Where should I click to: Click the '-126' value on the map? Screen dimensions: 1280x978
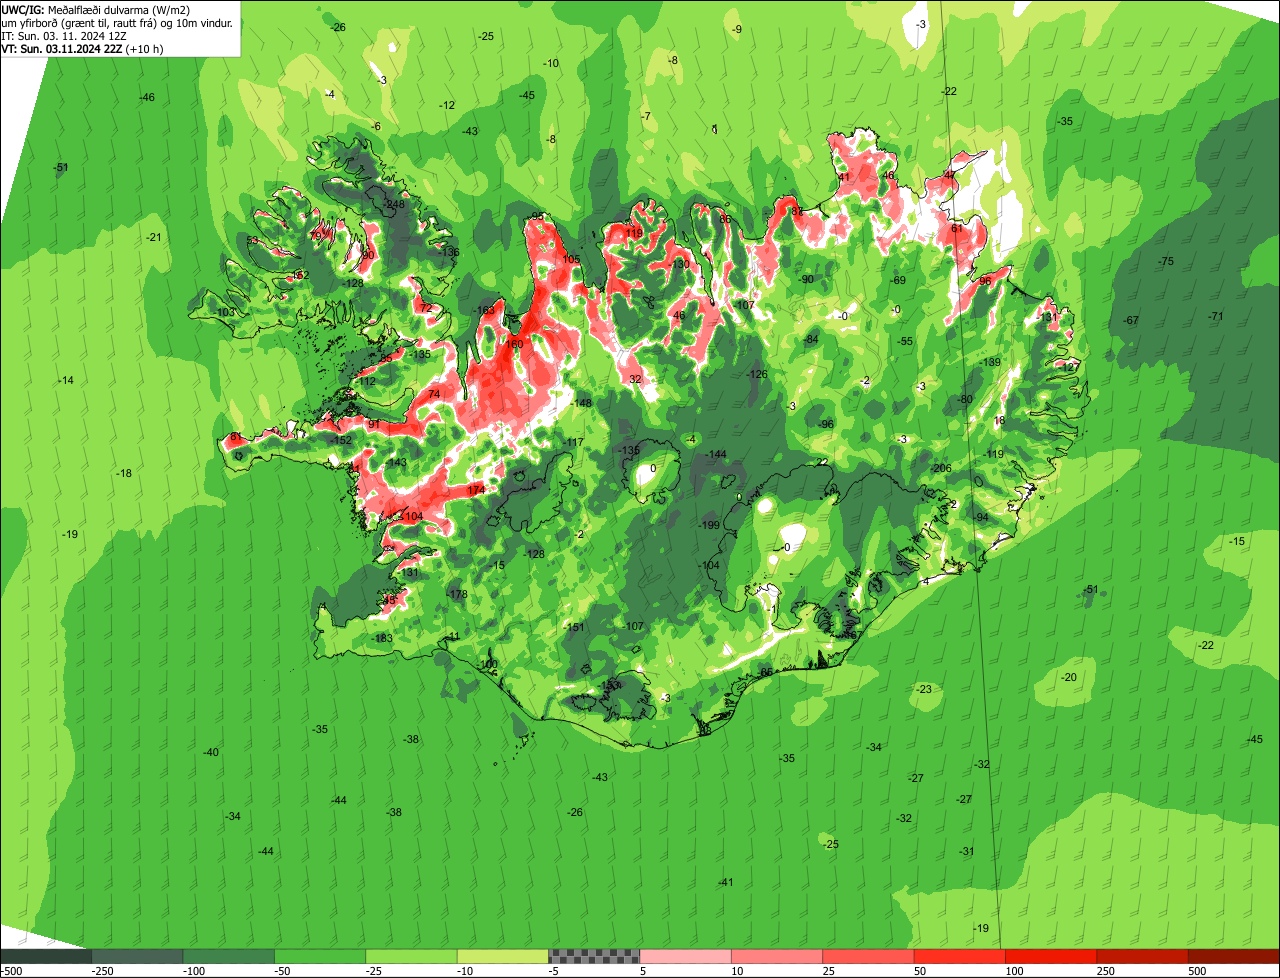tap(758, 374)
